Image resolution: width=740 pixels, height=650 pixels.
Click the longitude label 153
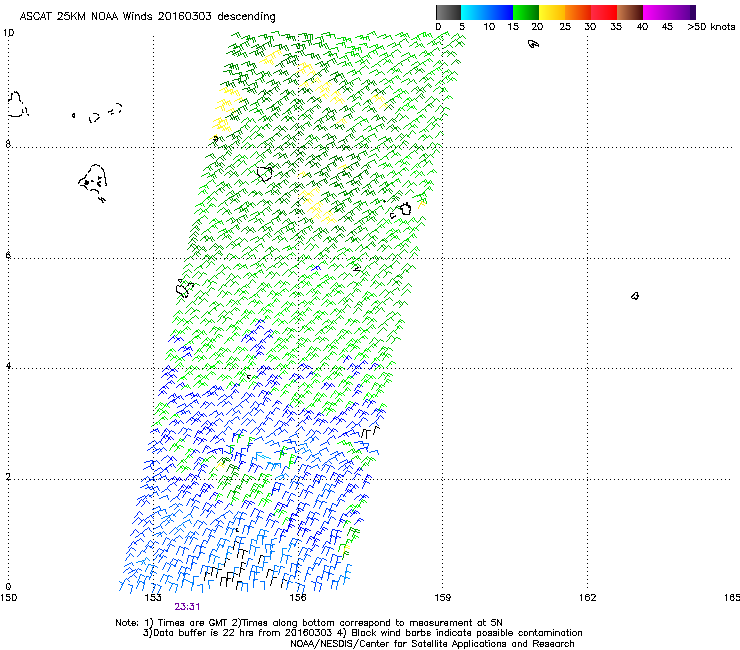pyautogui.click(x=153, y=598)
